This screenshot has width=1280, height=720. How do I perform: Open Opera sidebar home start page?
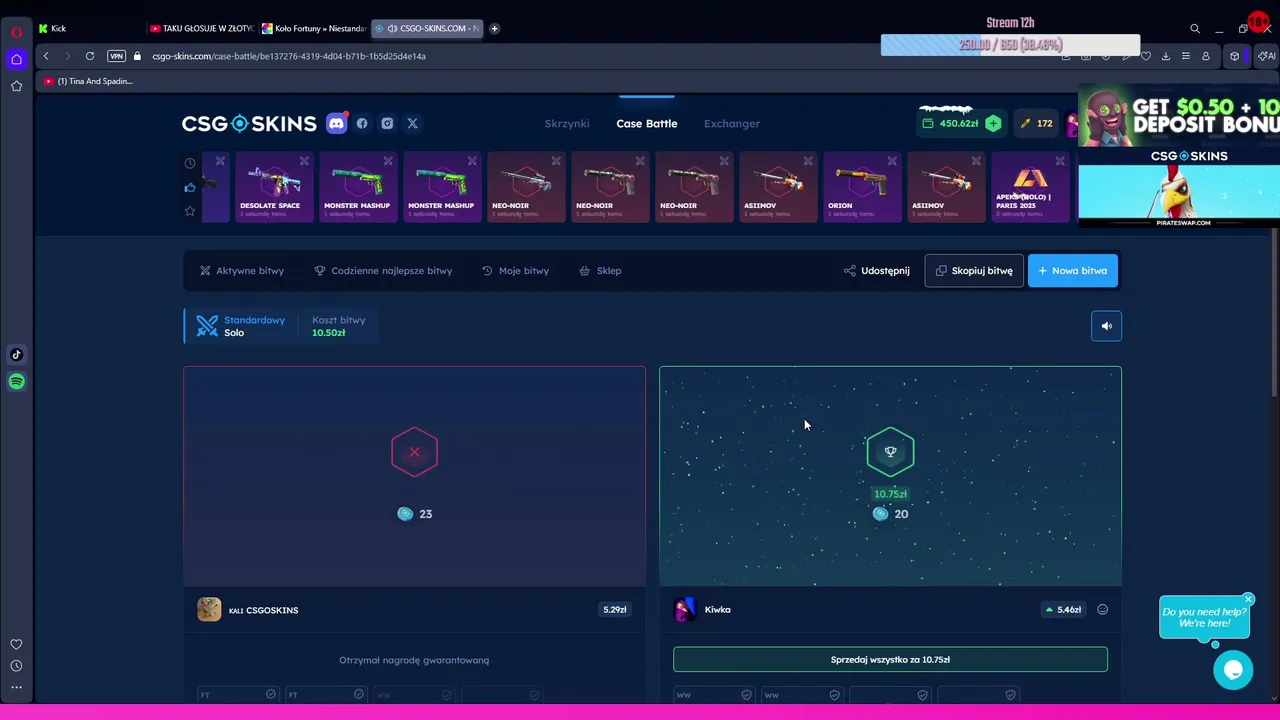(16, 60)
